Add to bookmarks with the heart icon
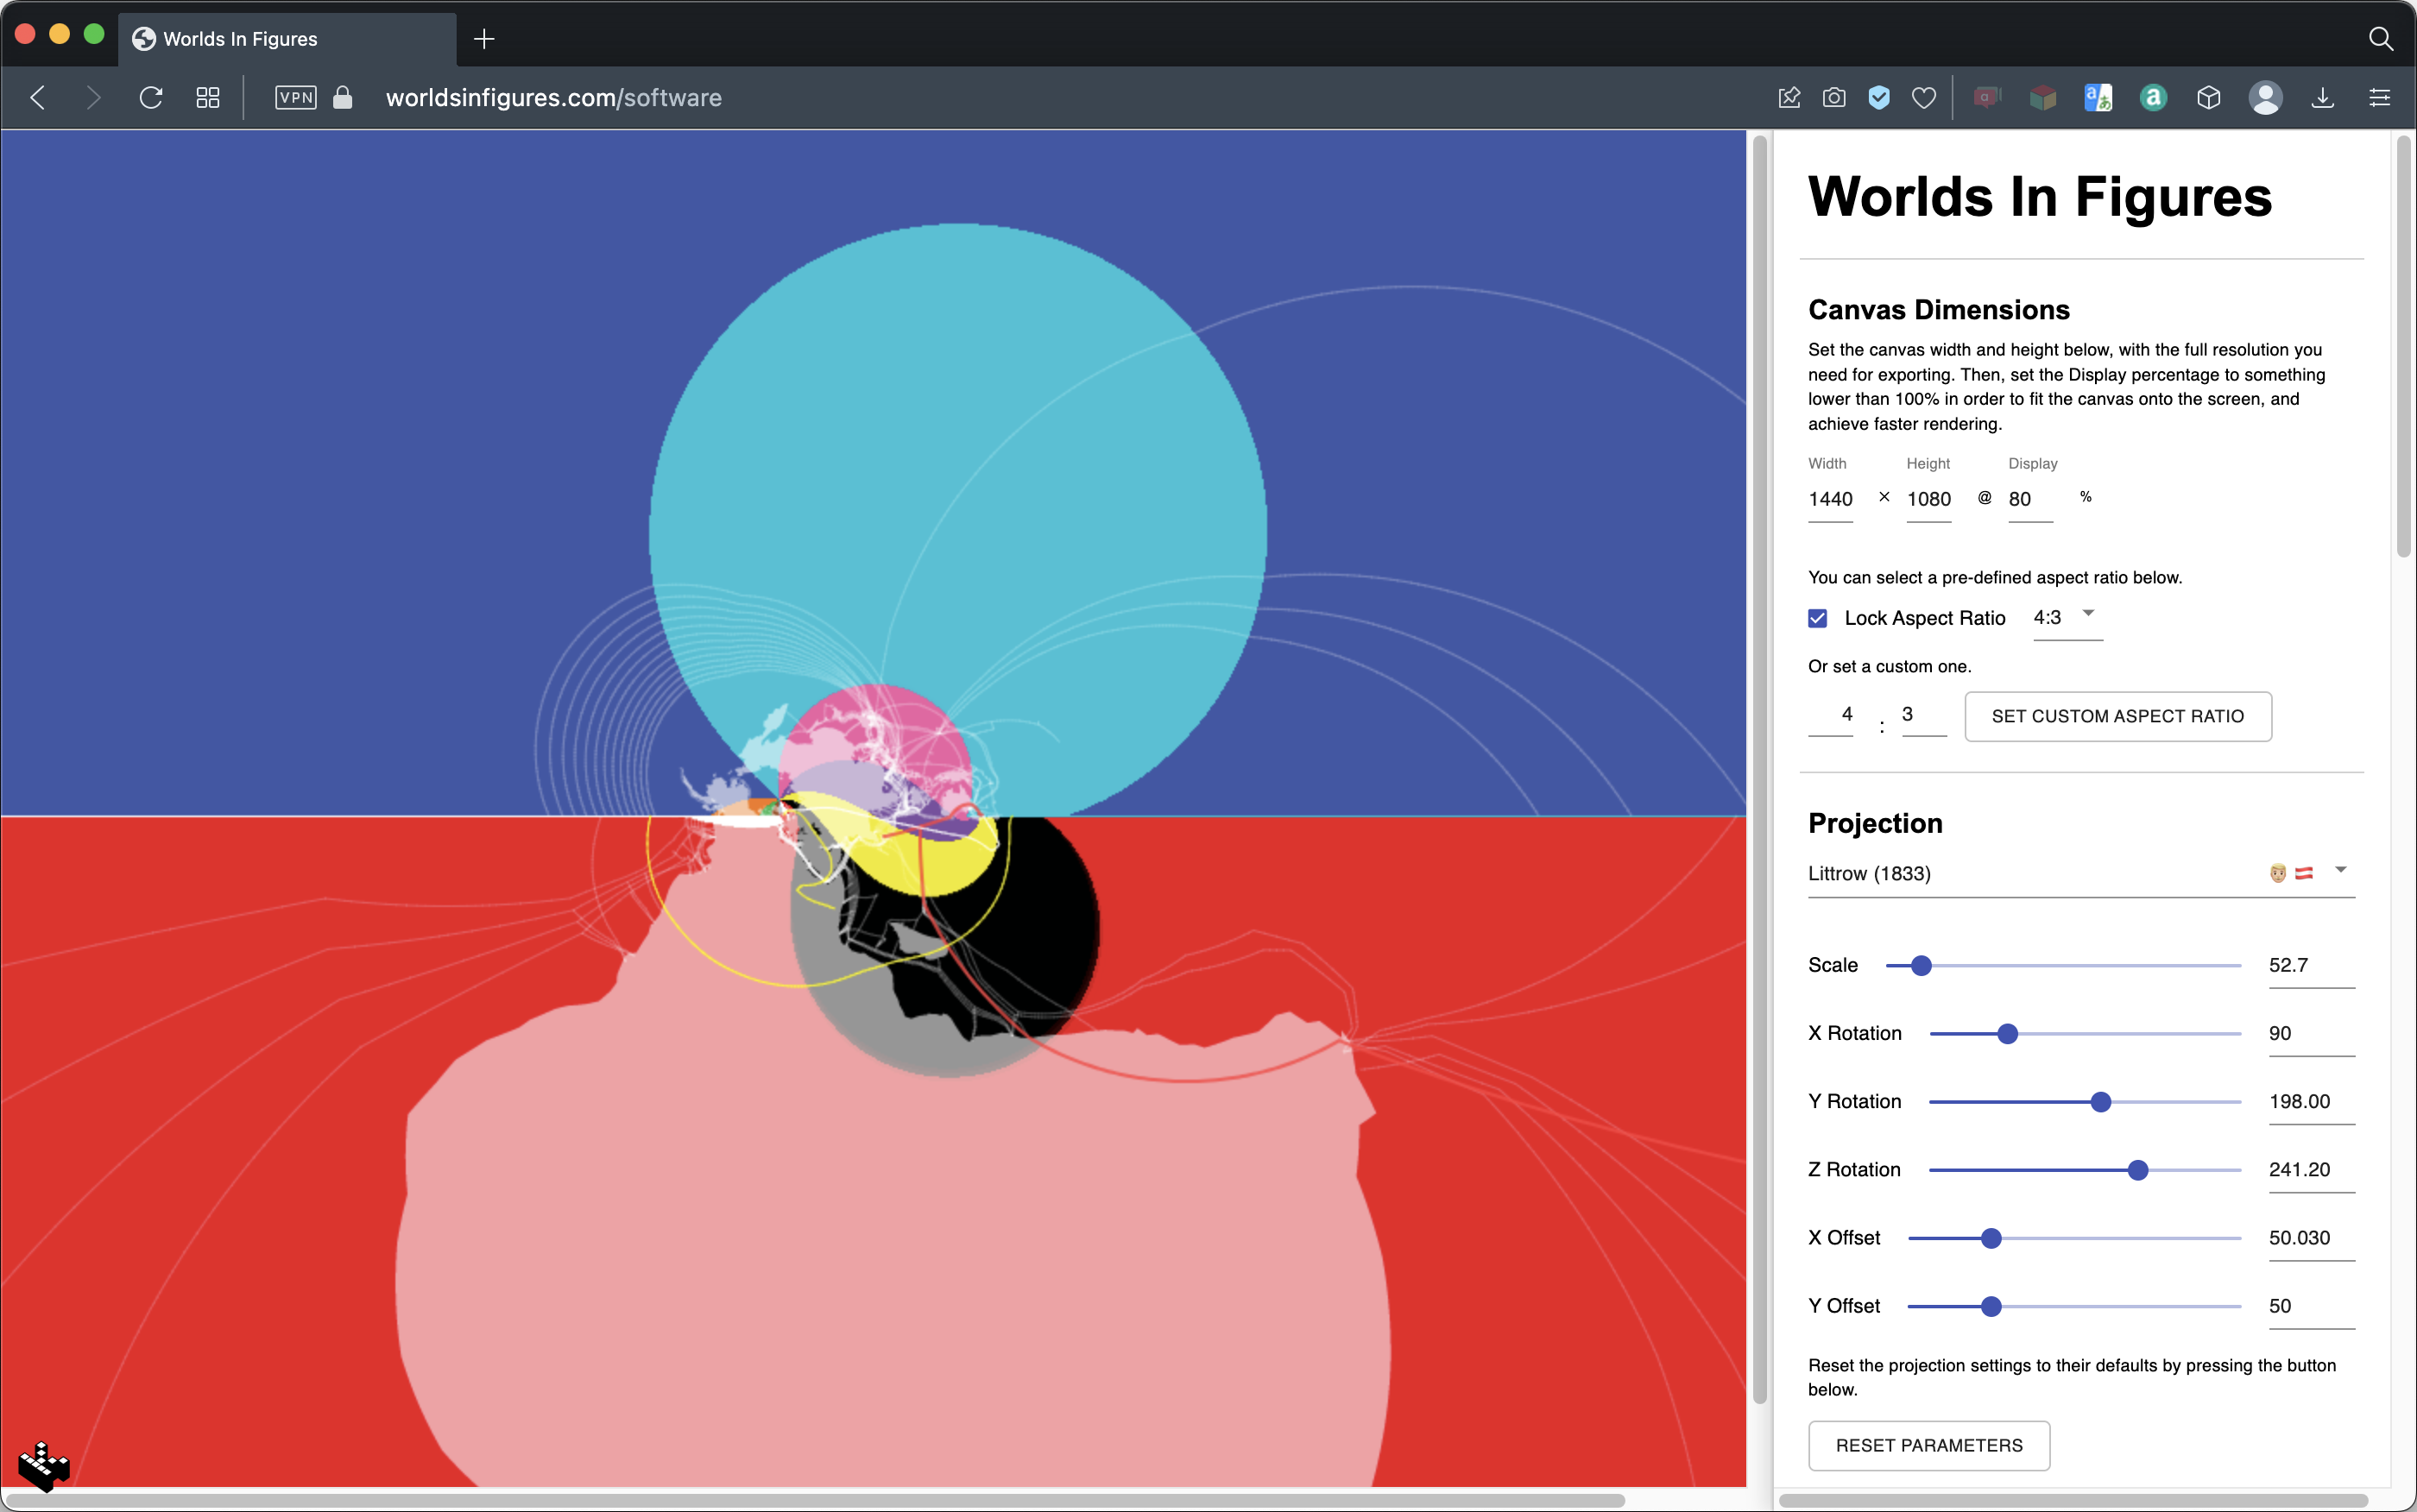This screenshot has width=2417, height=1512. (1924, 97)
